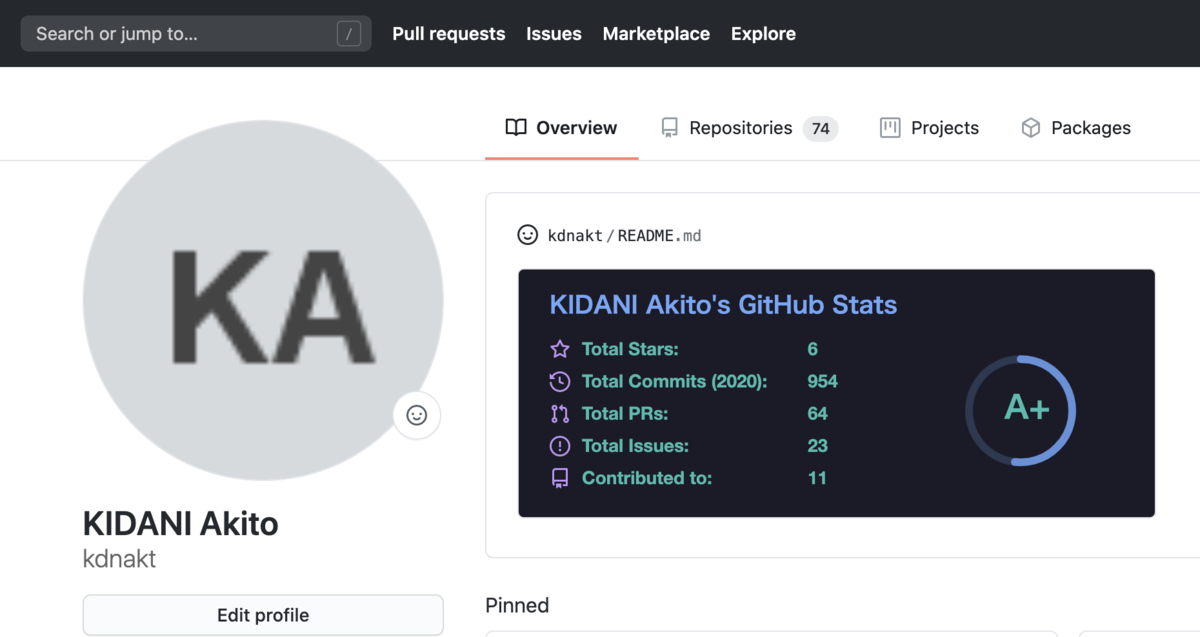The image size is (1200, 637).
Task: Click the project board icon beside Projects
Action: pos(890,128)
